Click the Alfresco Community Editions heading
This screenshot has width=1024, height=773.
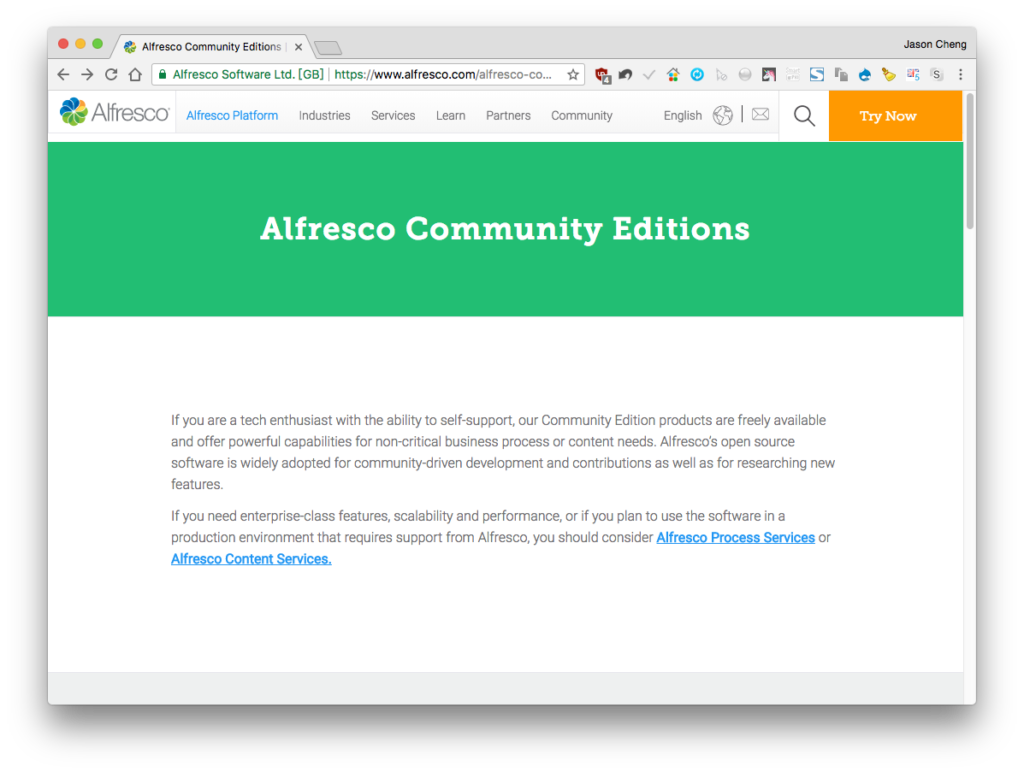(x=505, y=229)
